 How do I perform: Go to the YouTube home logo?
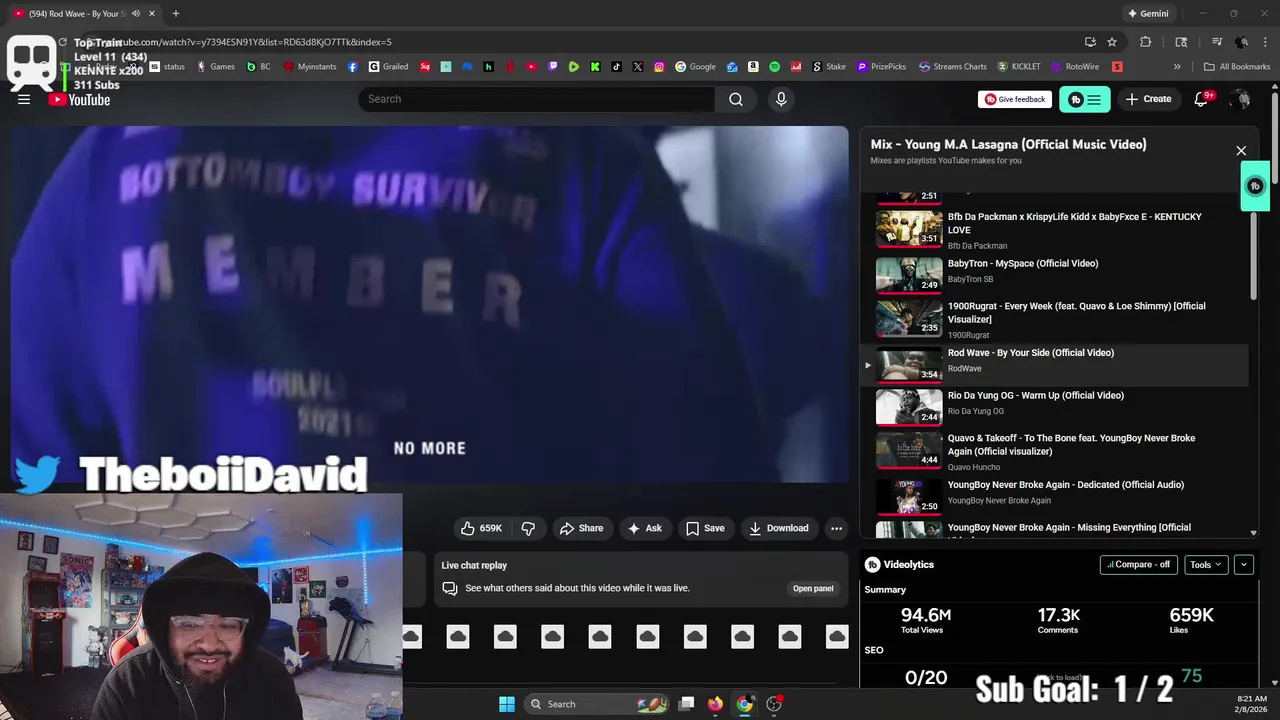pos(79,99)
